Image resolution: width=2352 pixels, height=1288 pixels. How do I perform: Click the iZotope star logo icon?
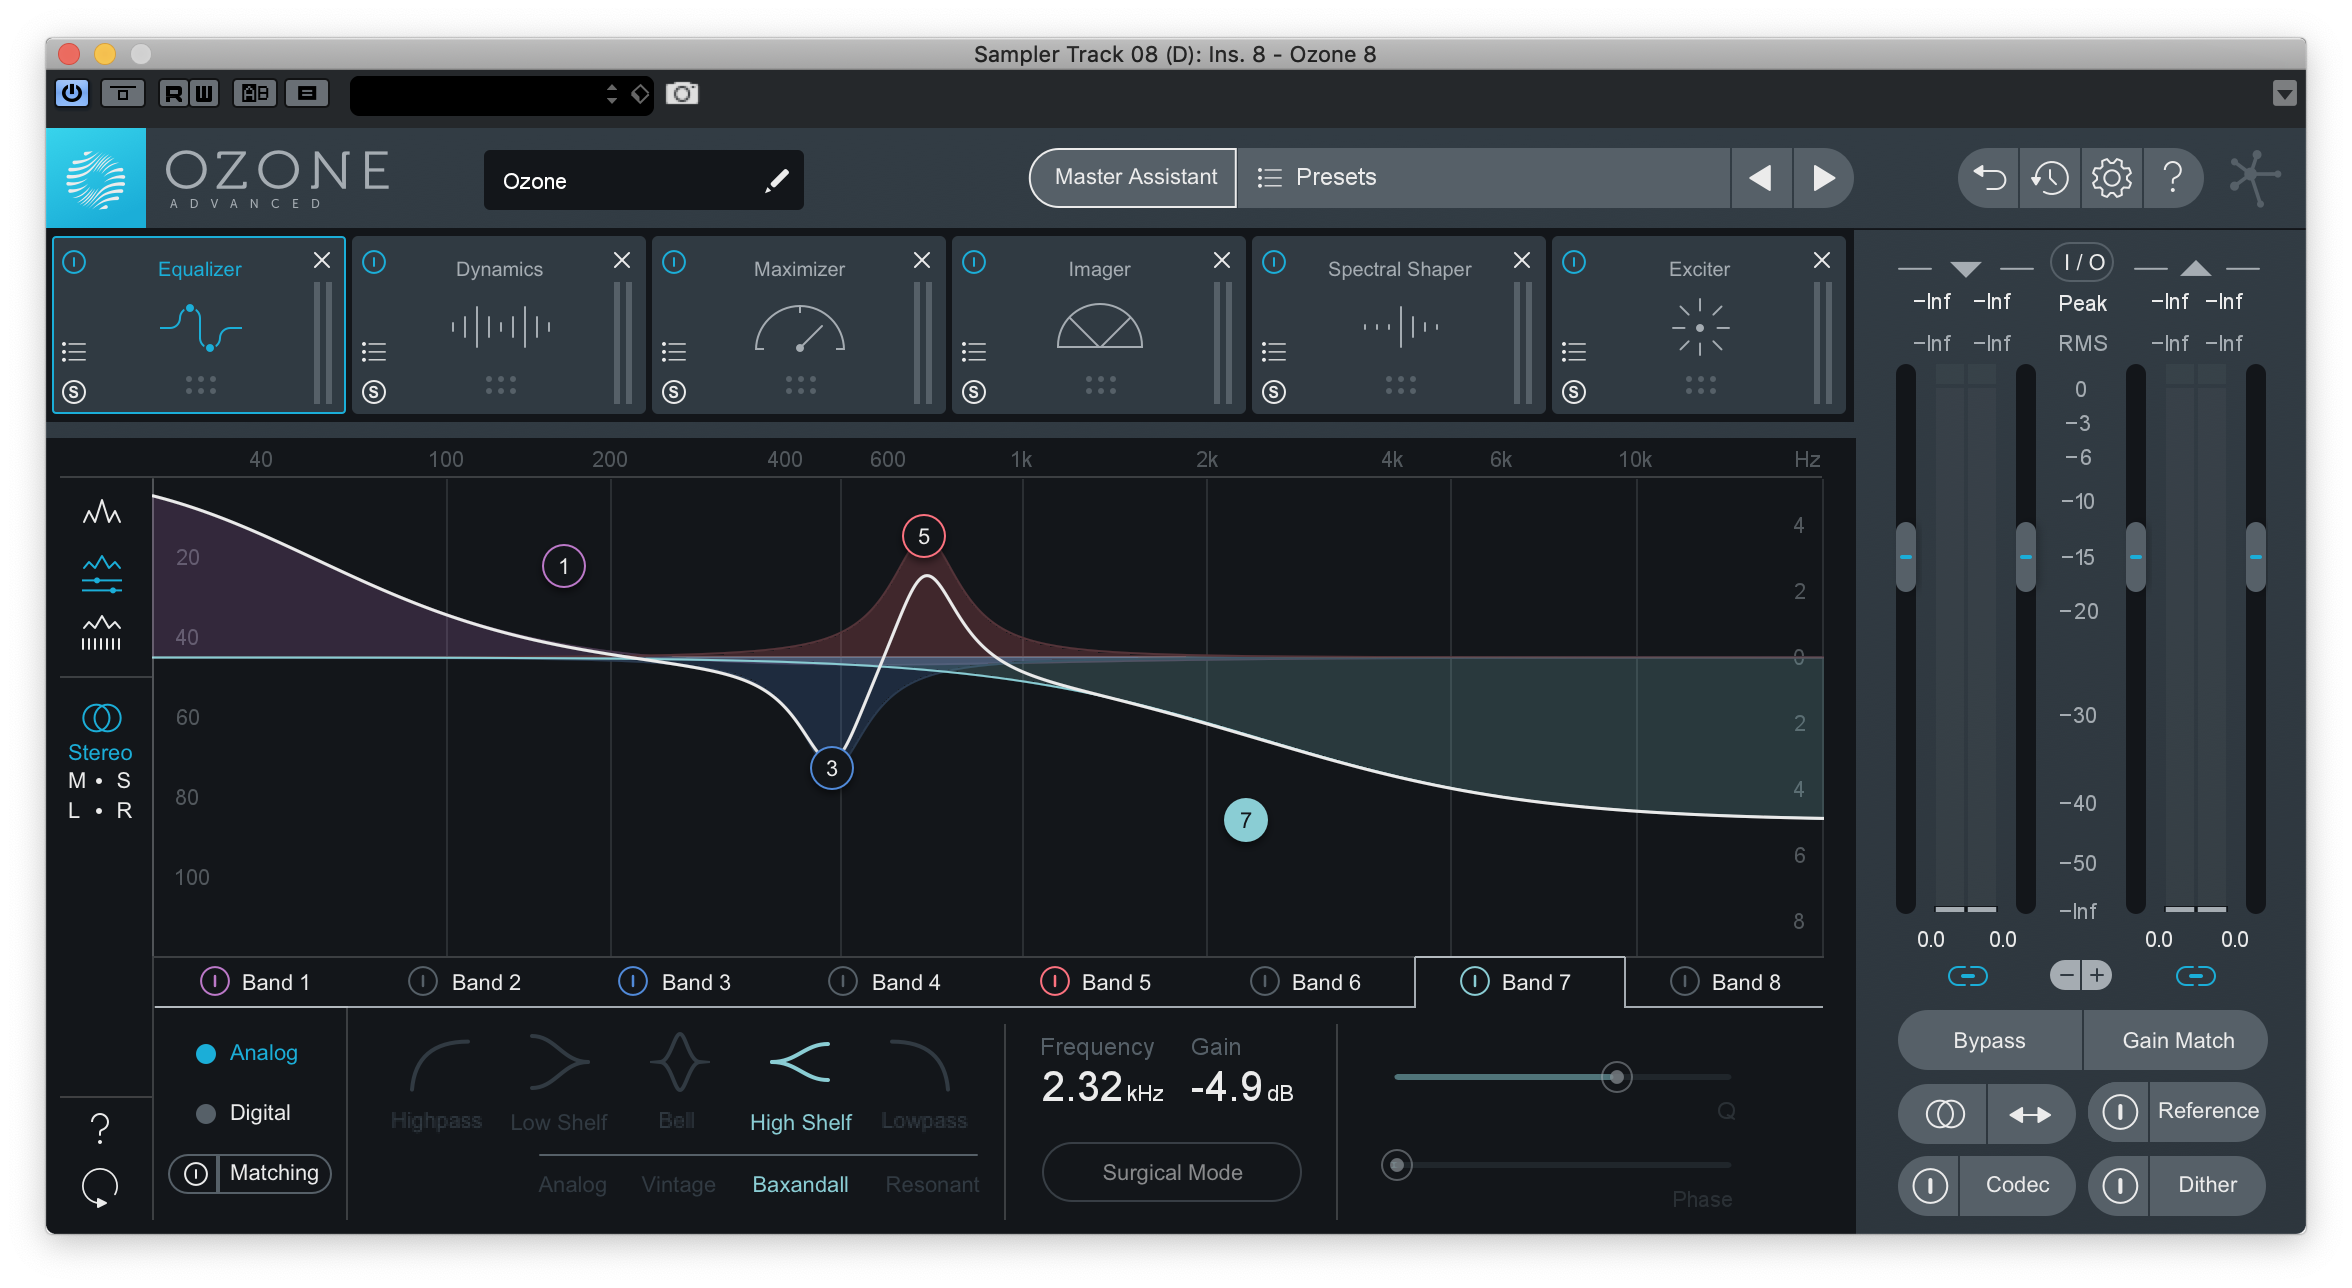[2254, 178]
